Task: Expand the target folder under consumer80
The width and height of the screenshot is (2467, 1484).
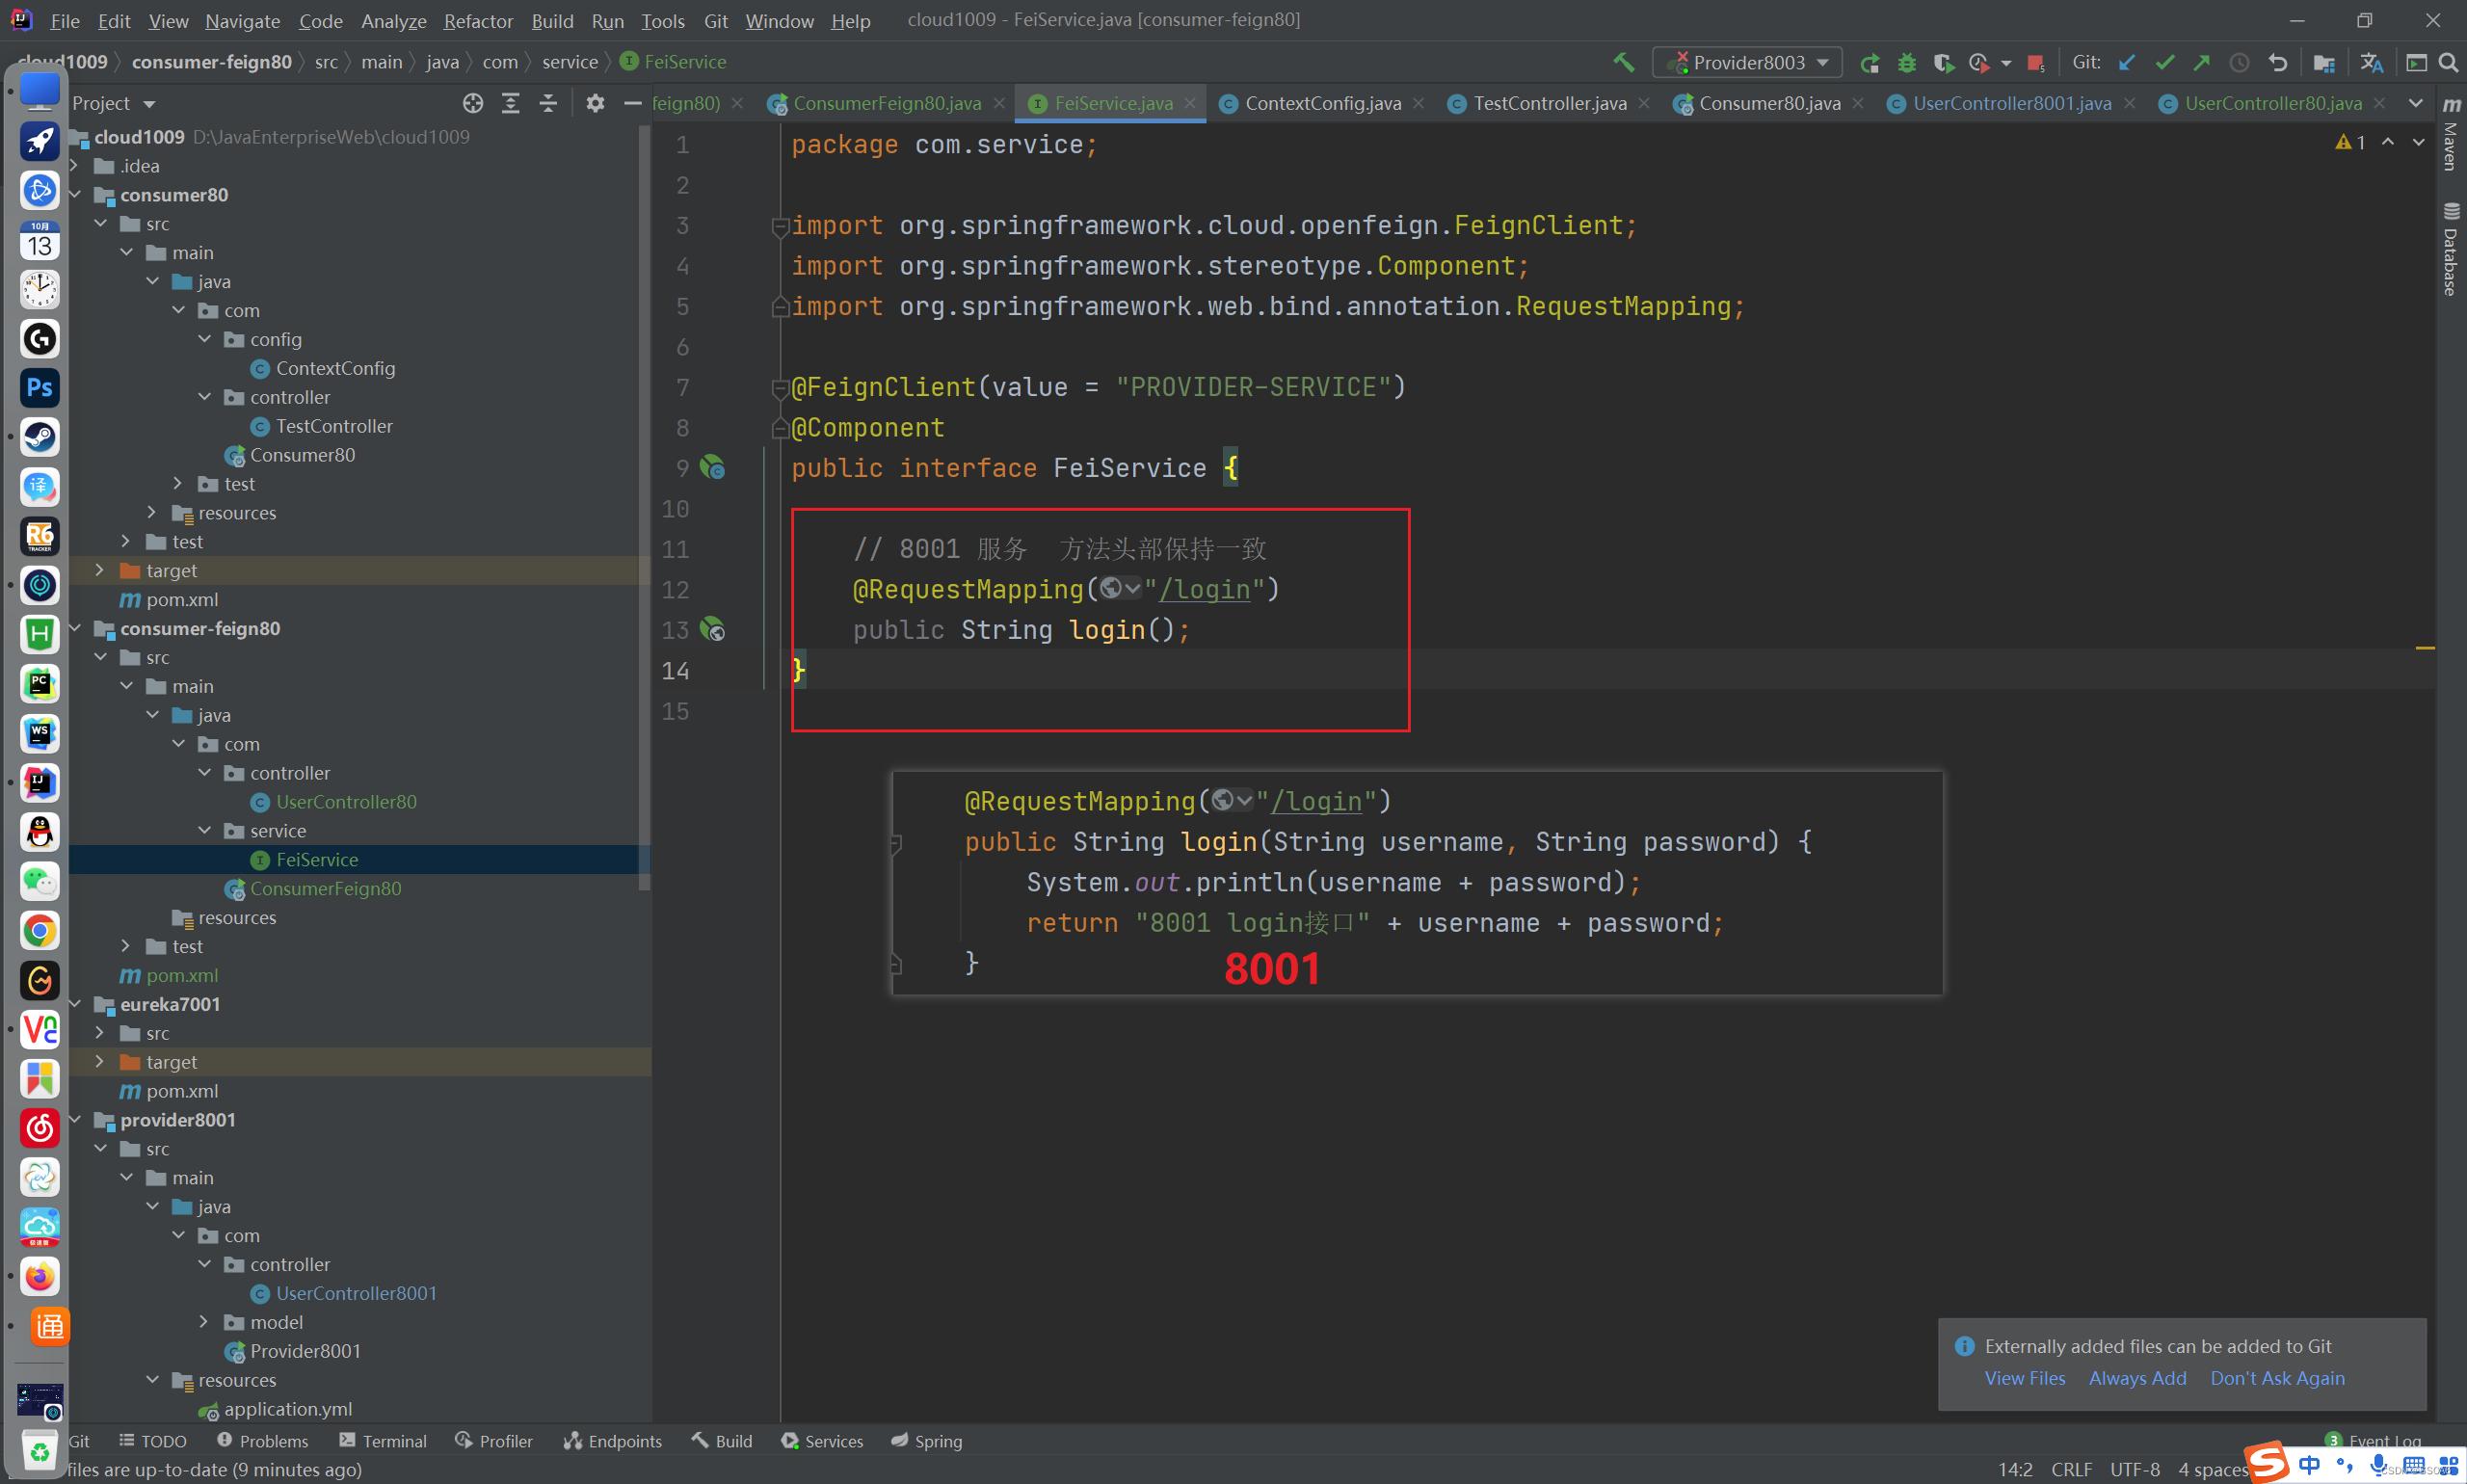Action: coord(100,570)
